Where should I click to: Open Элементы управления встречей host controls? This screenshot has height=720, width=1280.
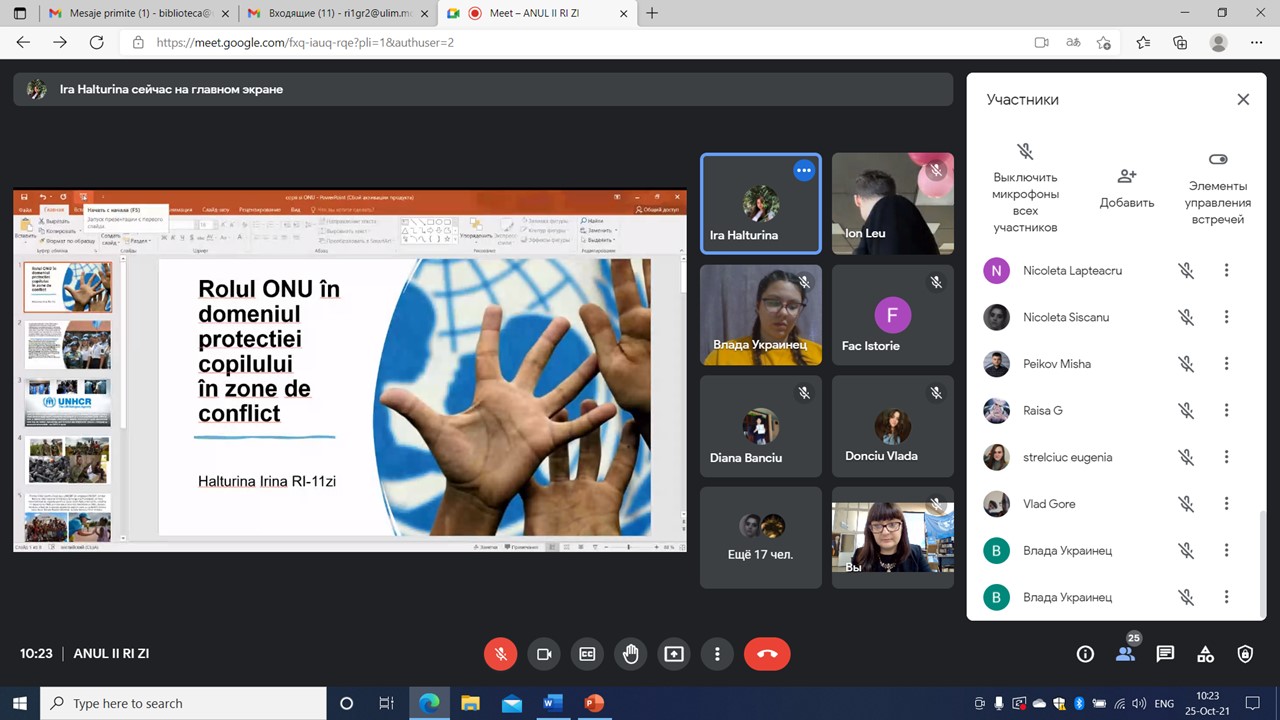[x=1217, y=188]
